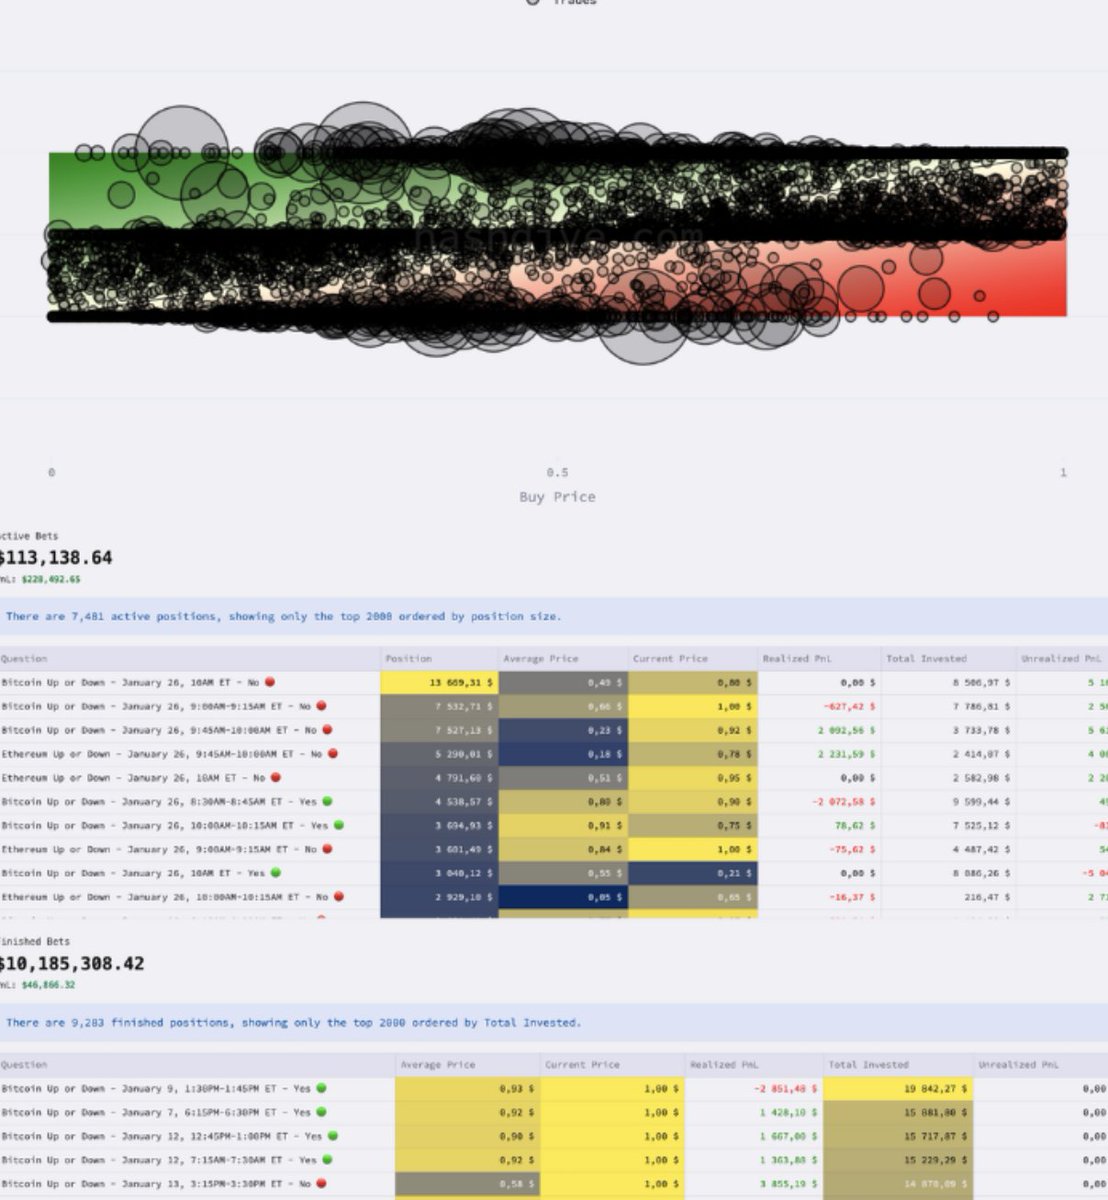This screenshot has width=1108, height=1200.
Task: Click active bets PnL value $228,492.65
Action: pyautogui.click(x=51, y=579)
